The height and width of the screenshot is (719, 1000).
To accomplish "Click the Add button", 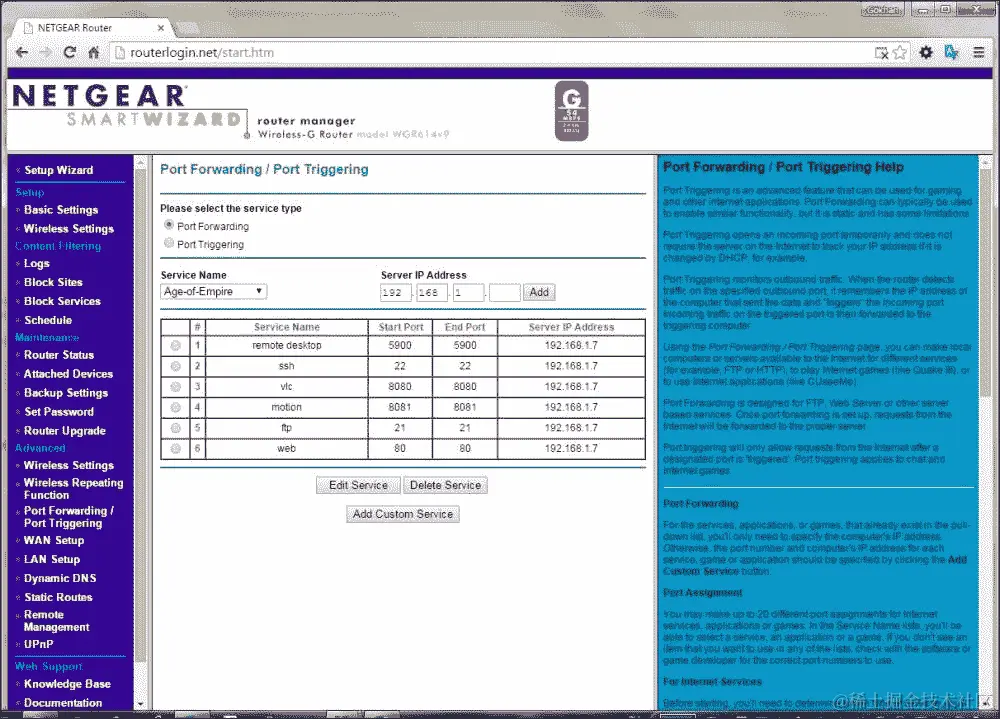I will pos(539,292).
